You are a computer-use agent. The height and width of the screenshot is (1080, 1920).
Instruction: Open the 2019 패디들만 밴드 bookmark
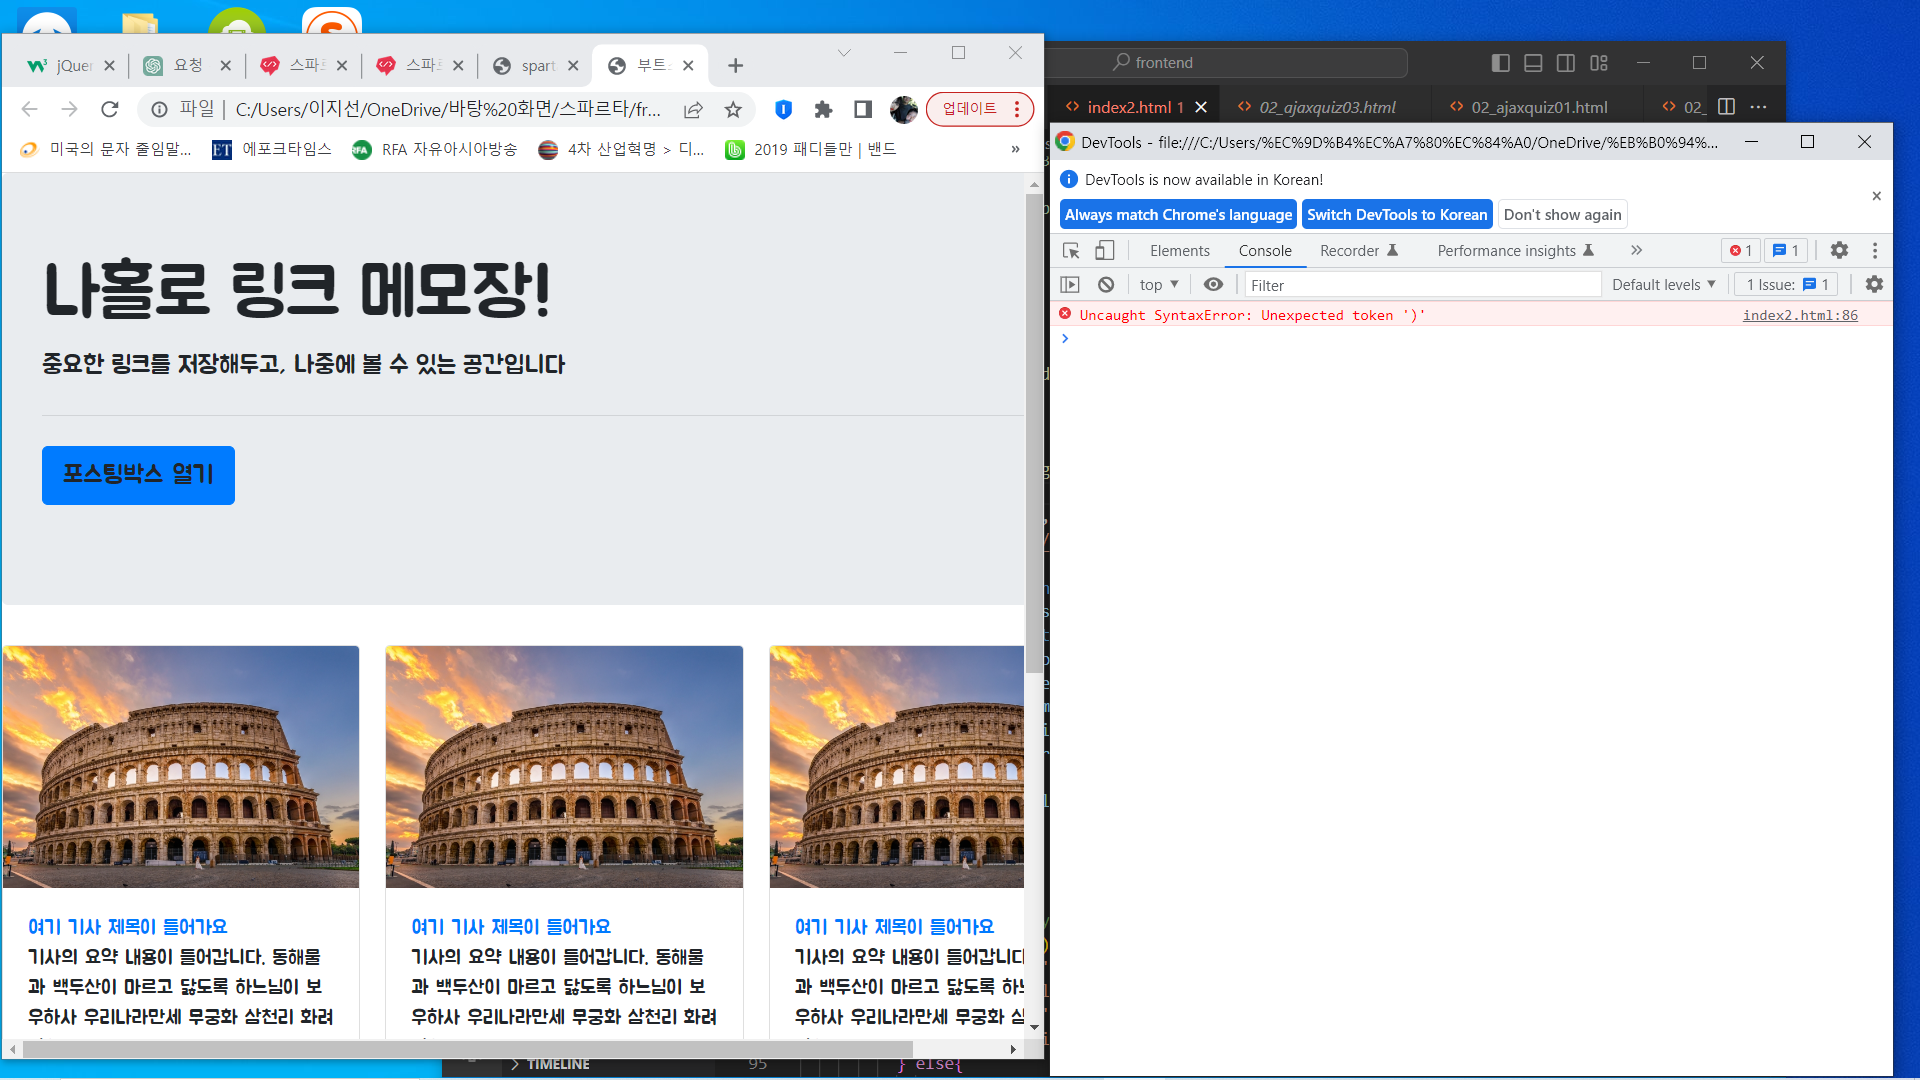(x=811, y=149)
